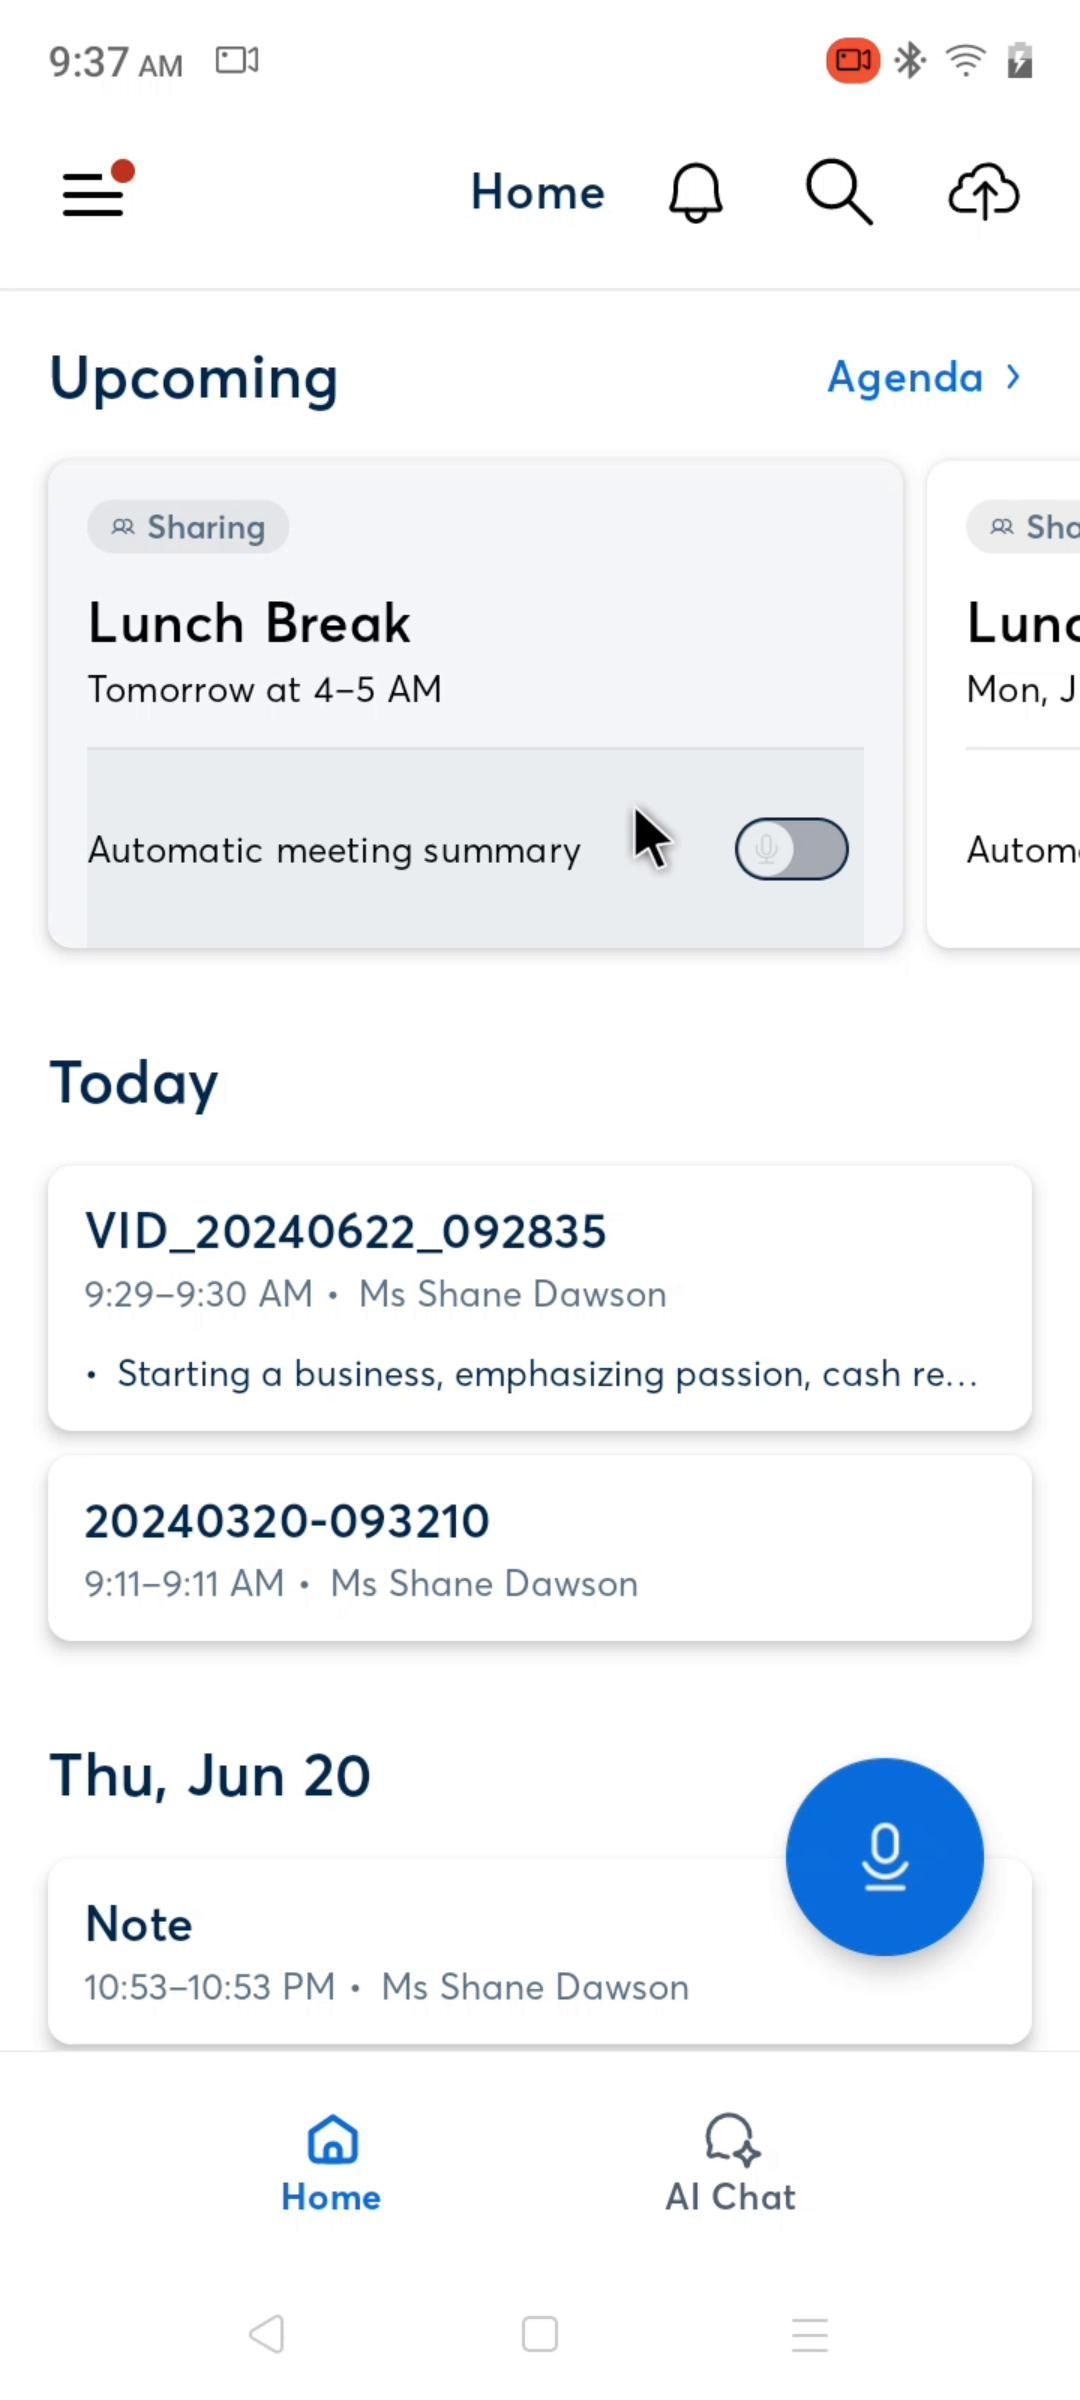Open the hamburger menu

[x=94, y=192]
